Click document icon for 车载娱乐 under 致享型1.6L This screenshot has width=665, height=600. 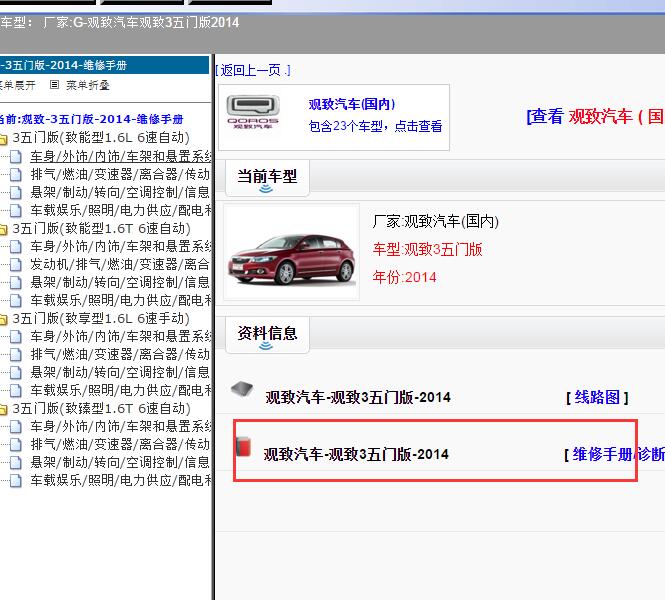coord(16,390)
